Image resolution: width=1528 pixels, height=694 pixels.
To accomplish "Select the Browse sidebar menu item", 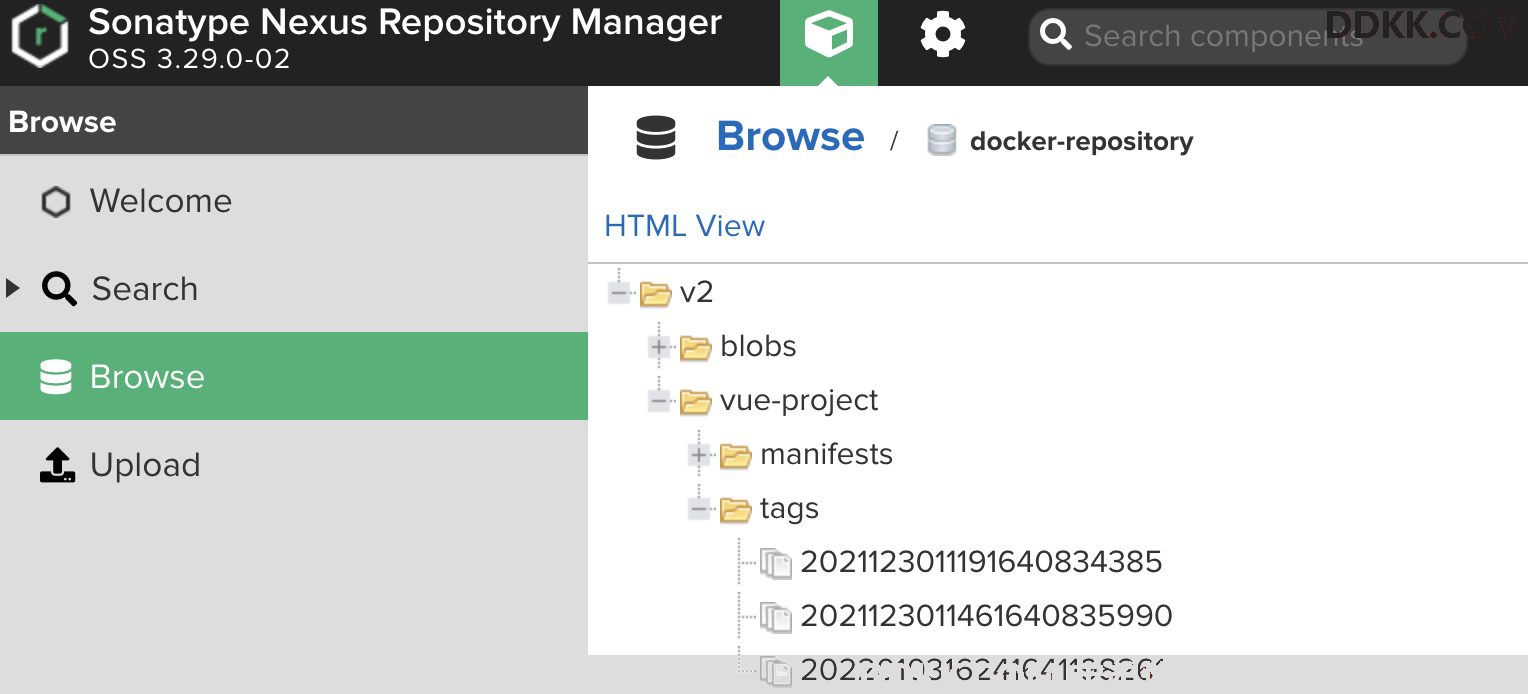I will coord(294,376).
